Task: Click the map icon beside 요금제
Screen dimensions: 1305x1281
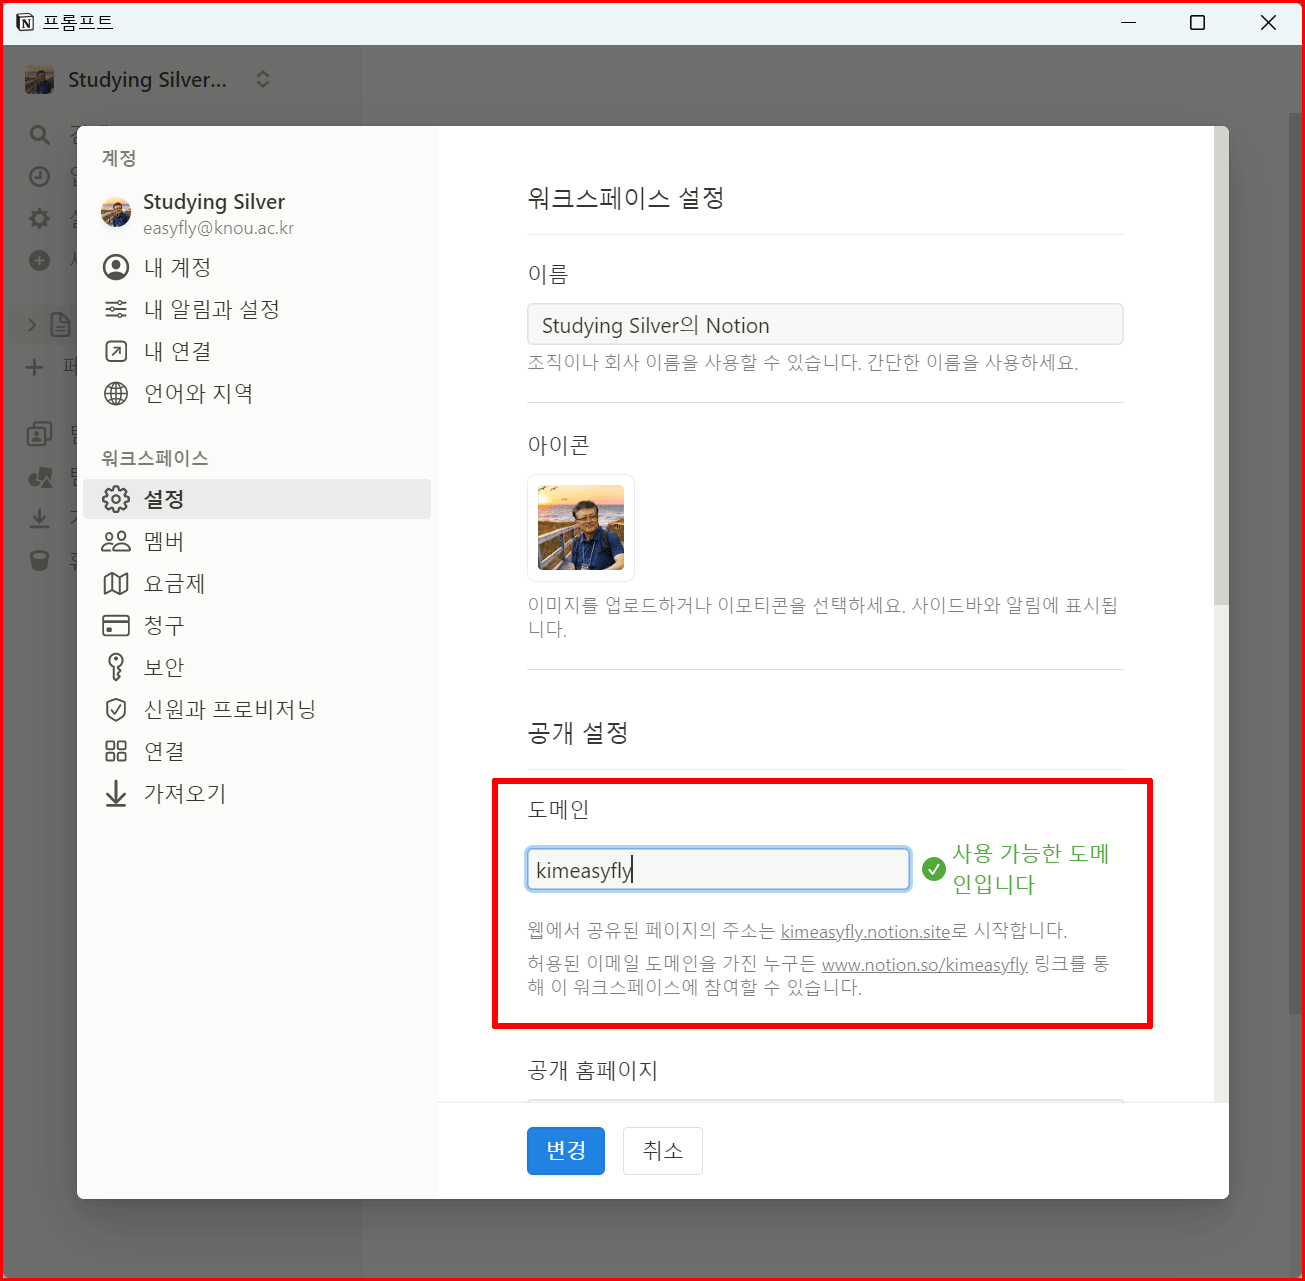Action: [116, 583]
